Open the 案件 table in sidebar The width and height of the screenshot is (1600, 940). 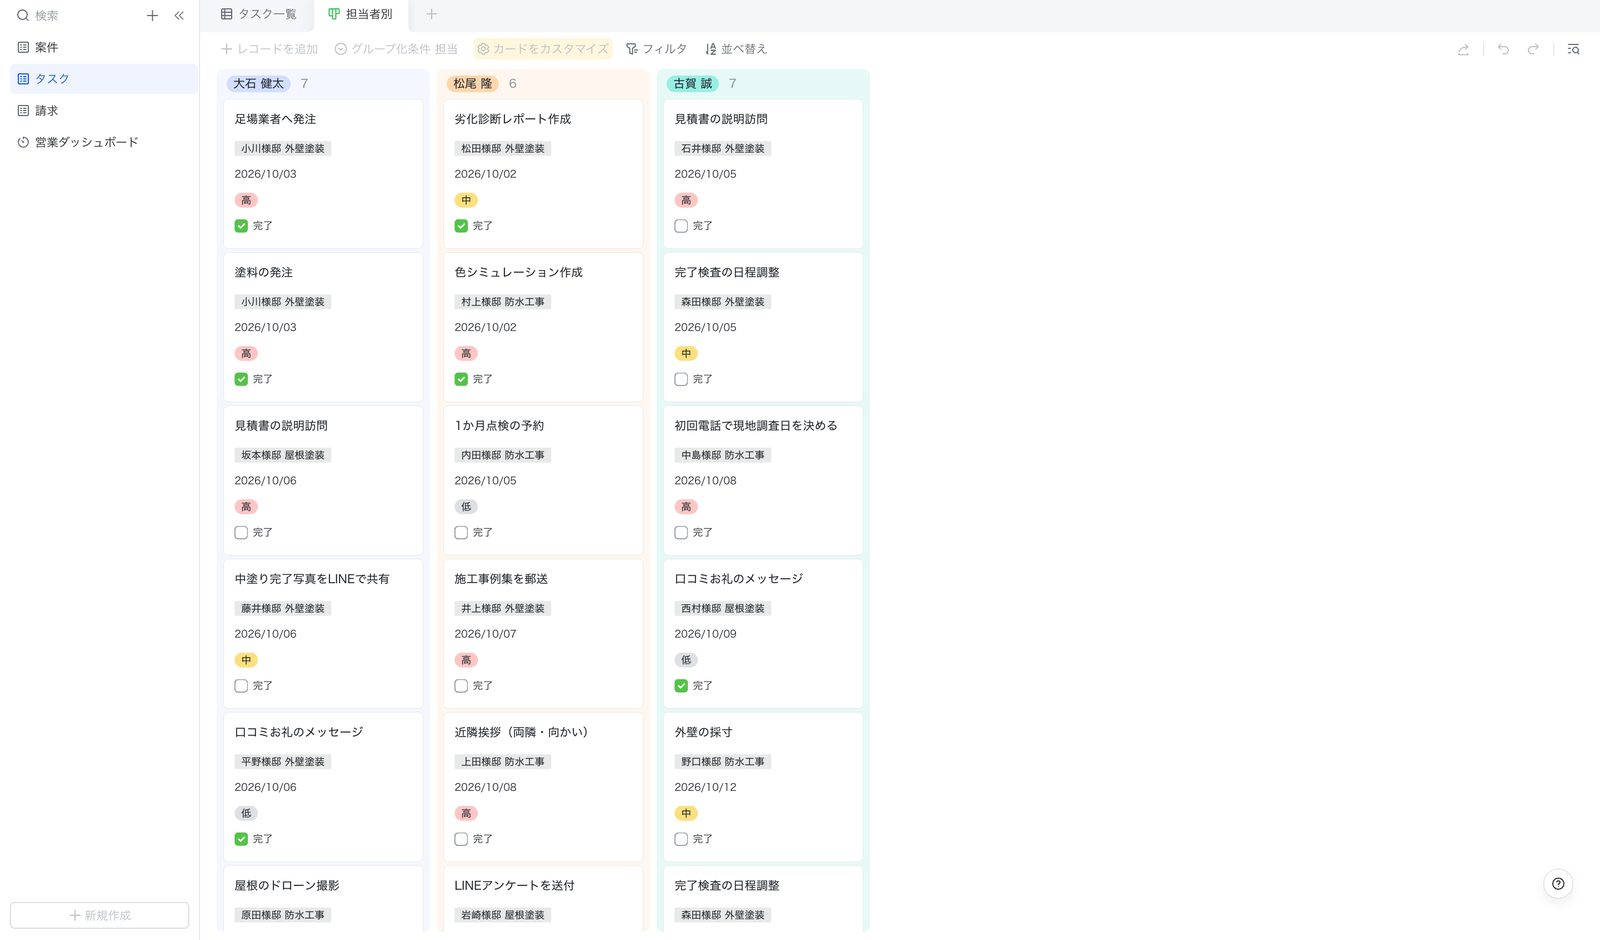tap(104, 47)
